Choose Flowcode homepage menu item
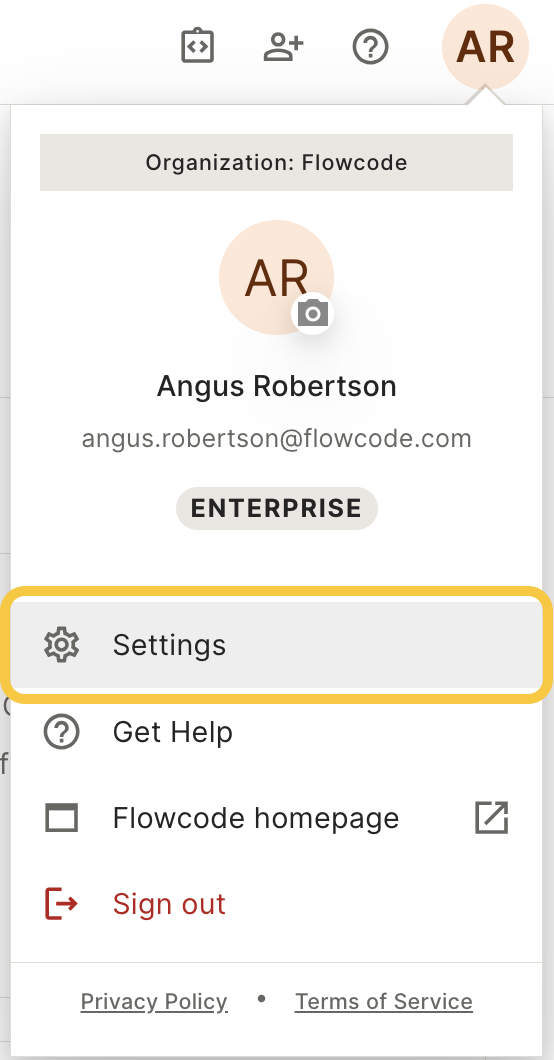Viewport: 554px width, 1060px height. (x=276, y=818)
